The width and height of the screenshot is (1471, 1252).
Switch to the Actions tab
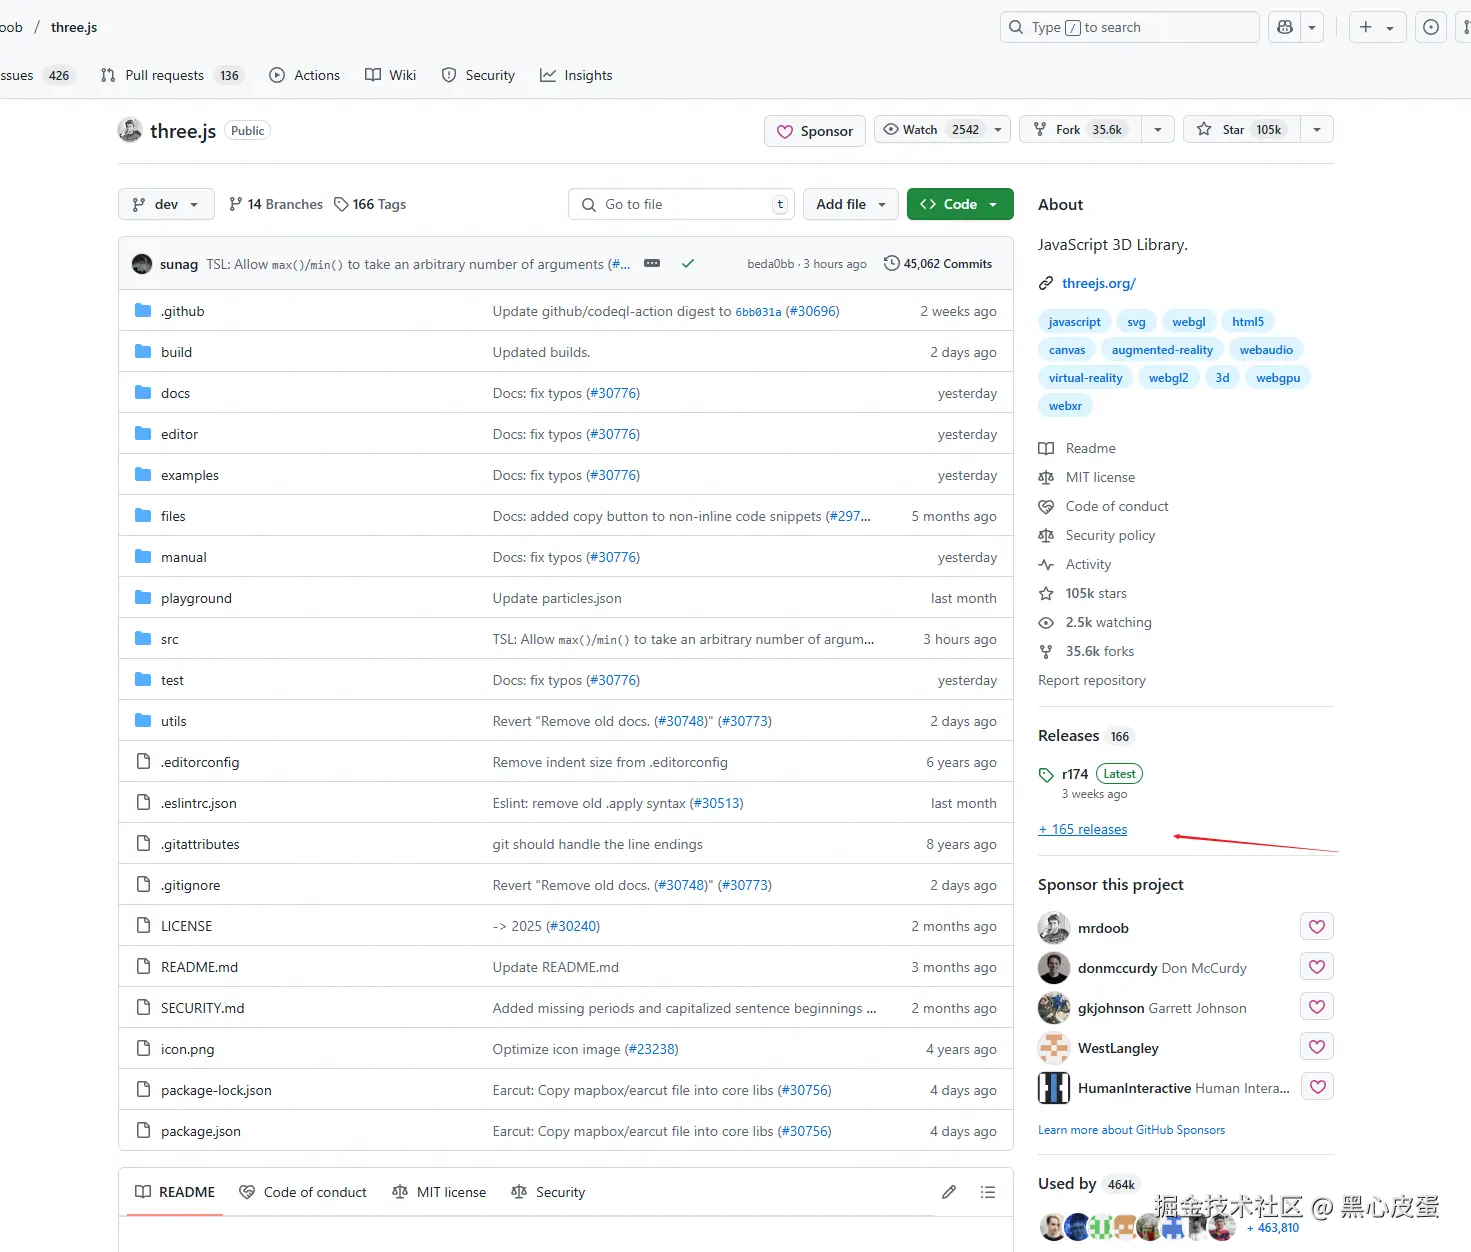pos(305,75)
